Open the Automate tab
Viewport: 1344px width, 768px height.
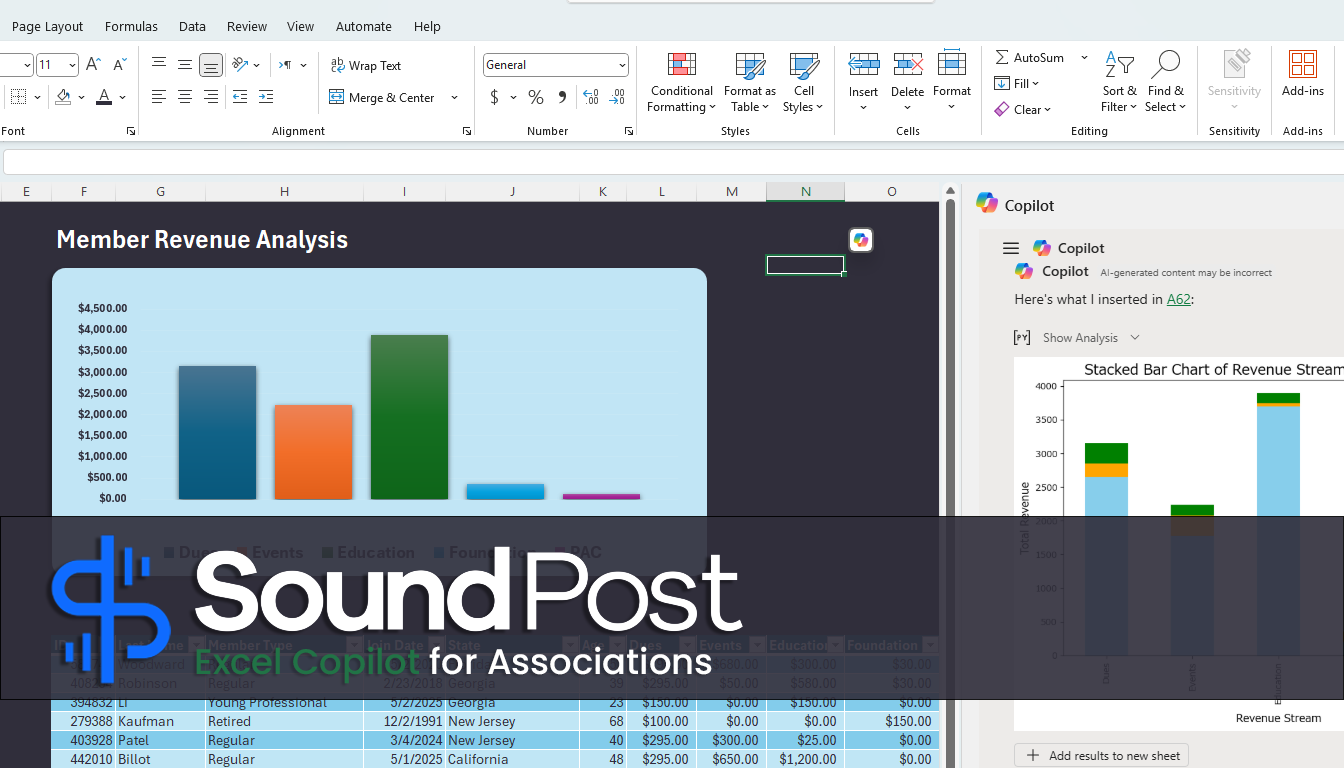point(364,26)
